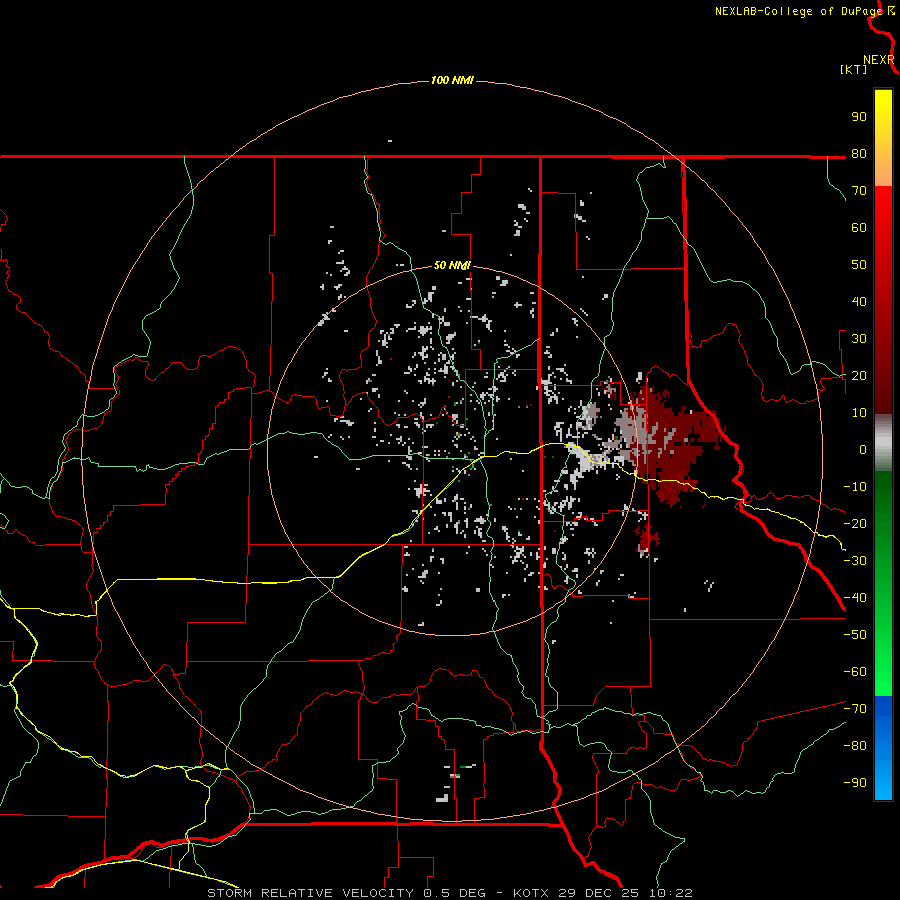Click the -80 value on velocity scale
The height and width of the screenshot is (900, 900).
pyautogui.click(x=855, y=746)
